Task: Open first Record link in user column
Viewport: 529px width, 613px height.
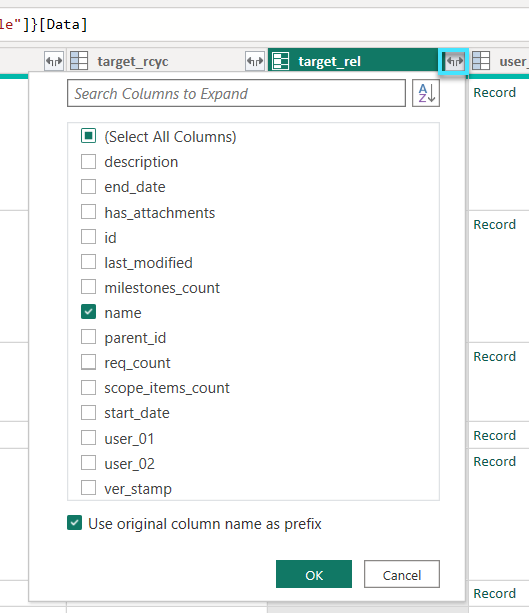Action: 495,93
